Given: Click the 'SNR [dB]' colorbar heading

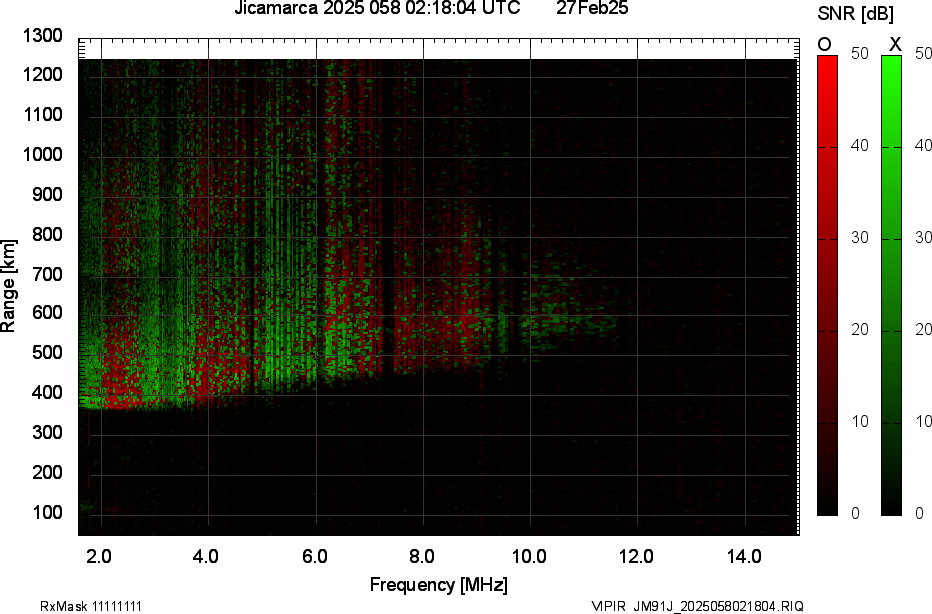Looking at the screenshot, I should coord(855,14).
